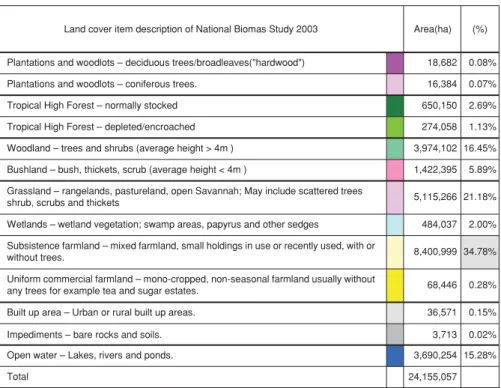501x388 pixels.
Task: Click the 'Area(ha)' column header
Action: (432, 29)
